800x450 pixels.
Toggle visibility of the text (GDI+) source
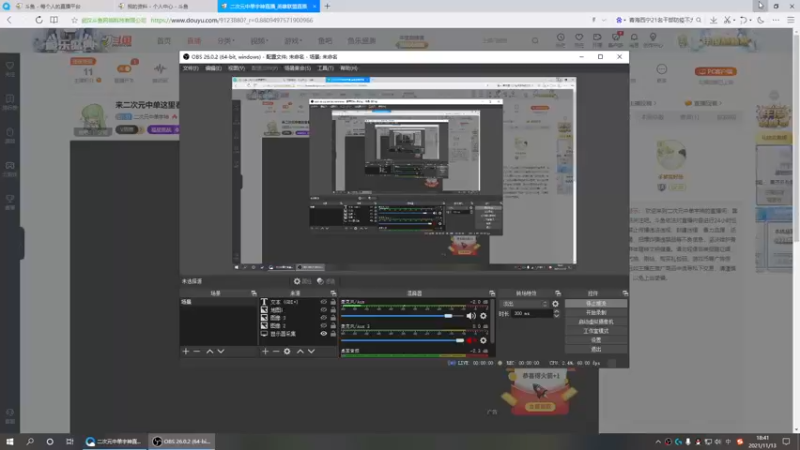323,302
